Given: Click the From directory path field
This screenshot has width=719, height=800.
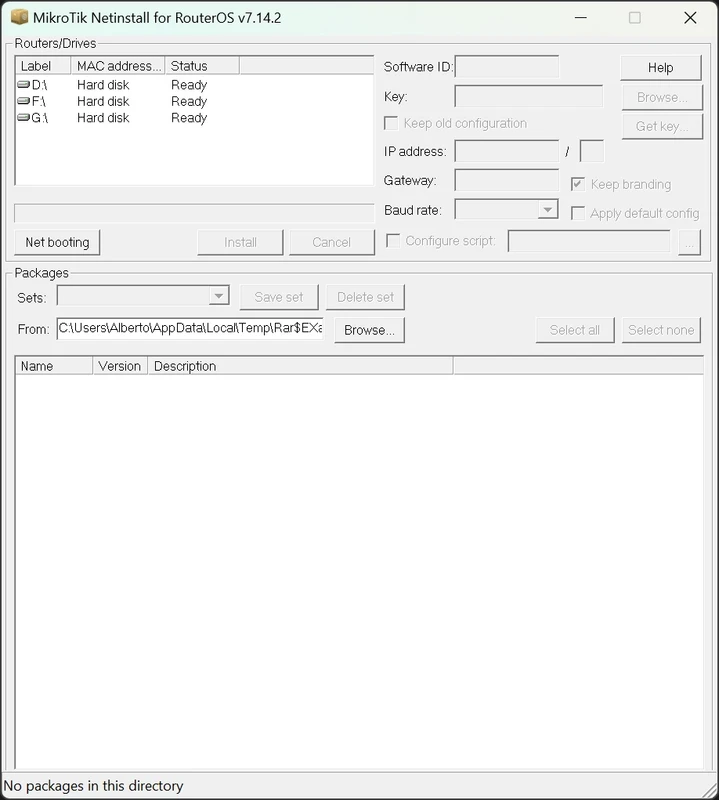Looking at the screenshot, I should [190, 329].
